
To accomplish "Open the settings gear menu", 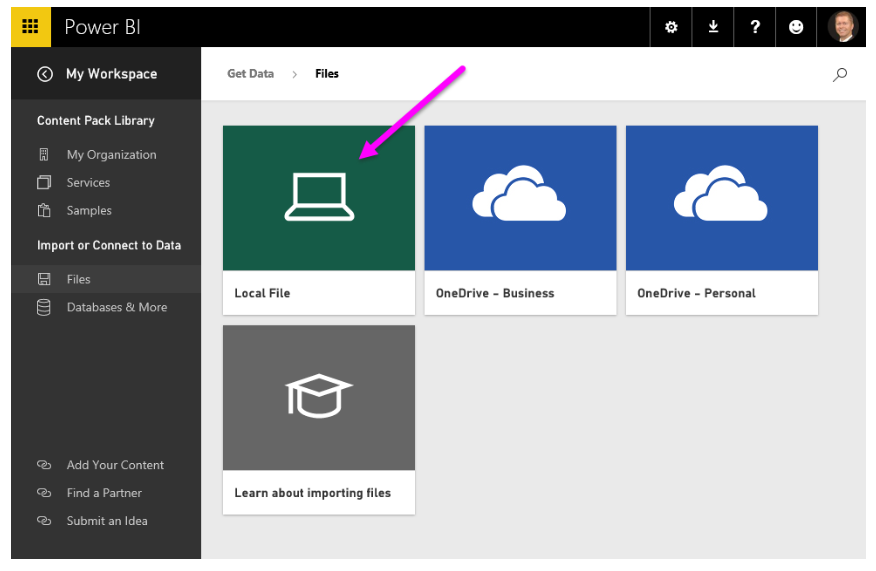I will pyautogui.click(x=671, y=27).
